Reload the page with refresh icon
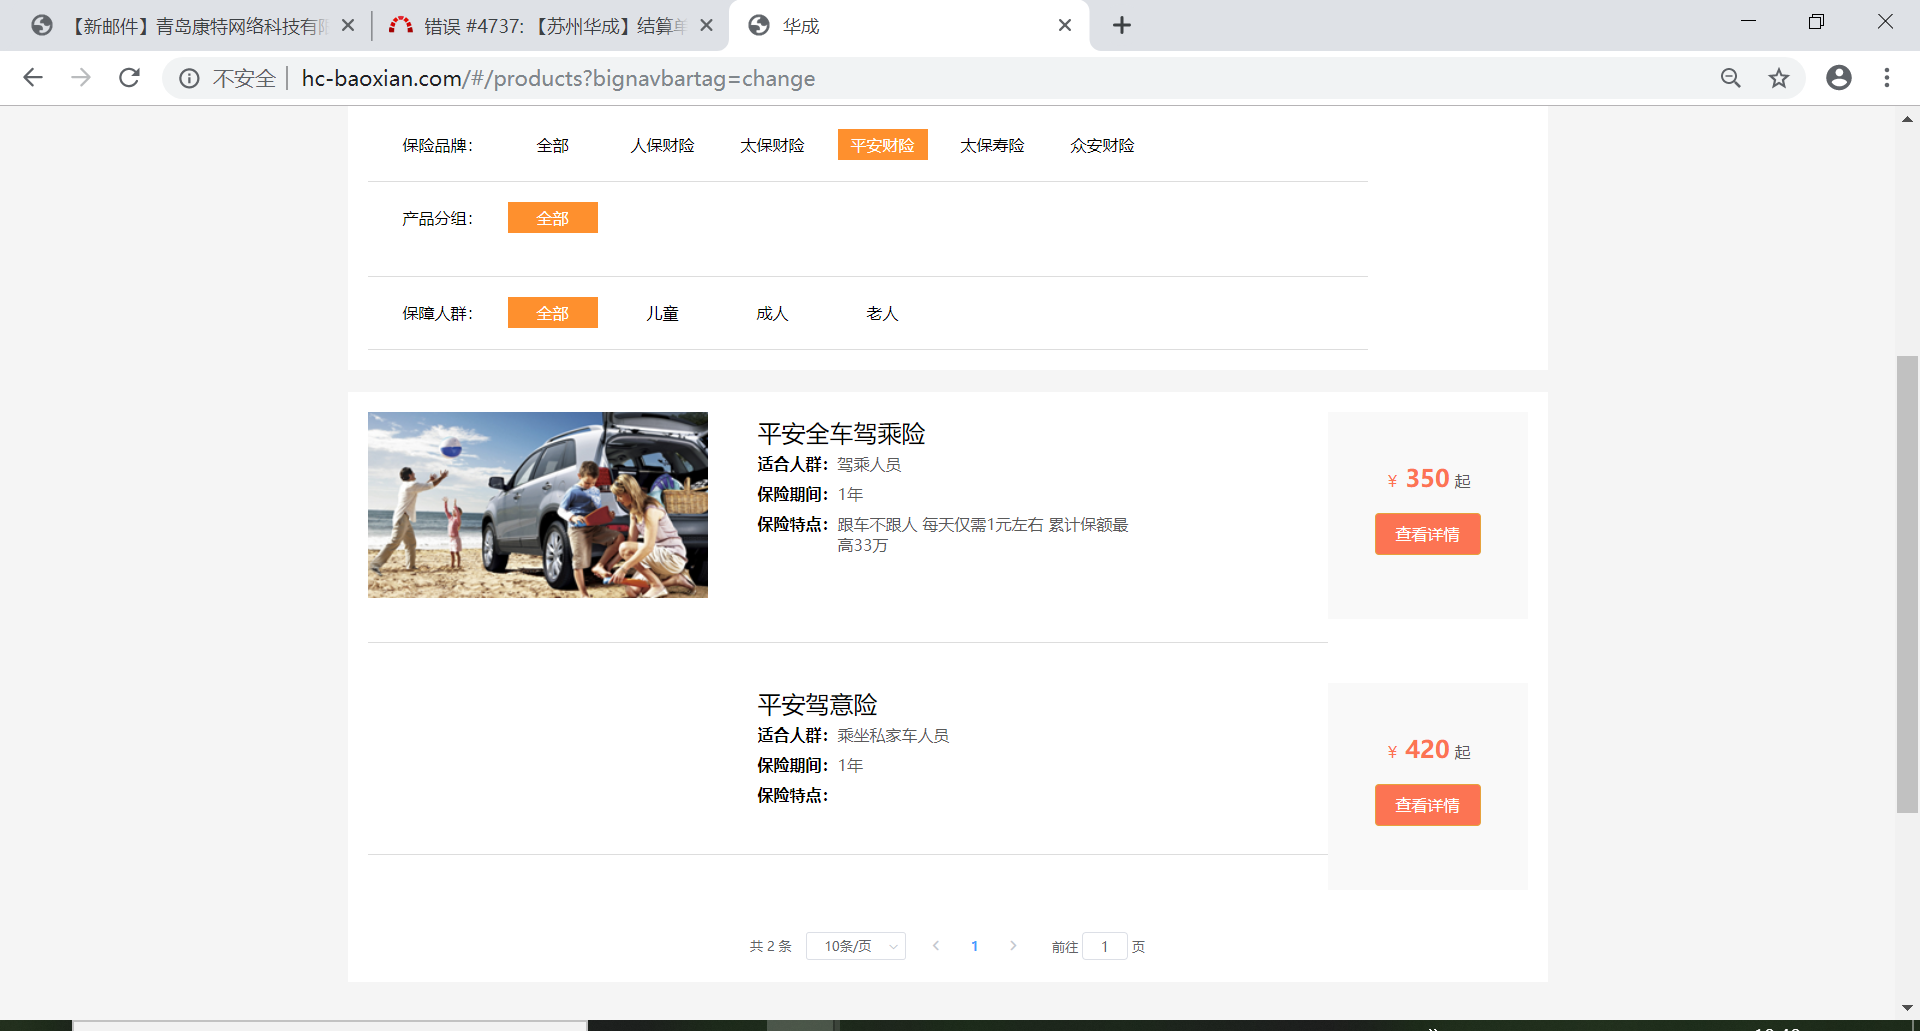The width and height of the screenshot is (1920, 1031). pyautogui.click(x=129, y=78)
